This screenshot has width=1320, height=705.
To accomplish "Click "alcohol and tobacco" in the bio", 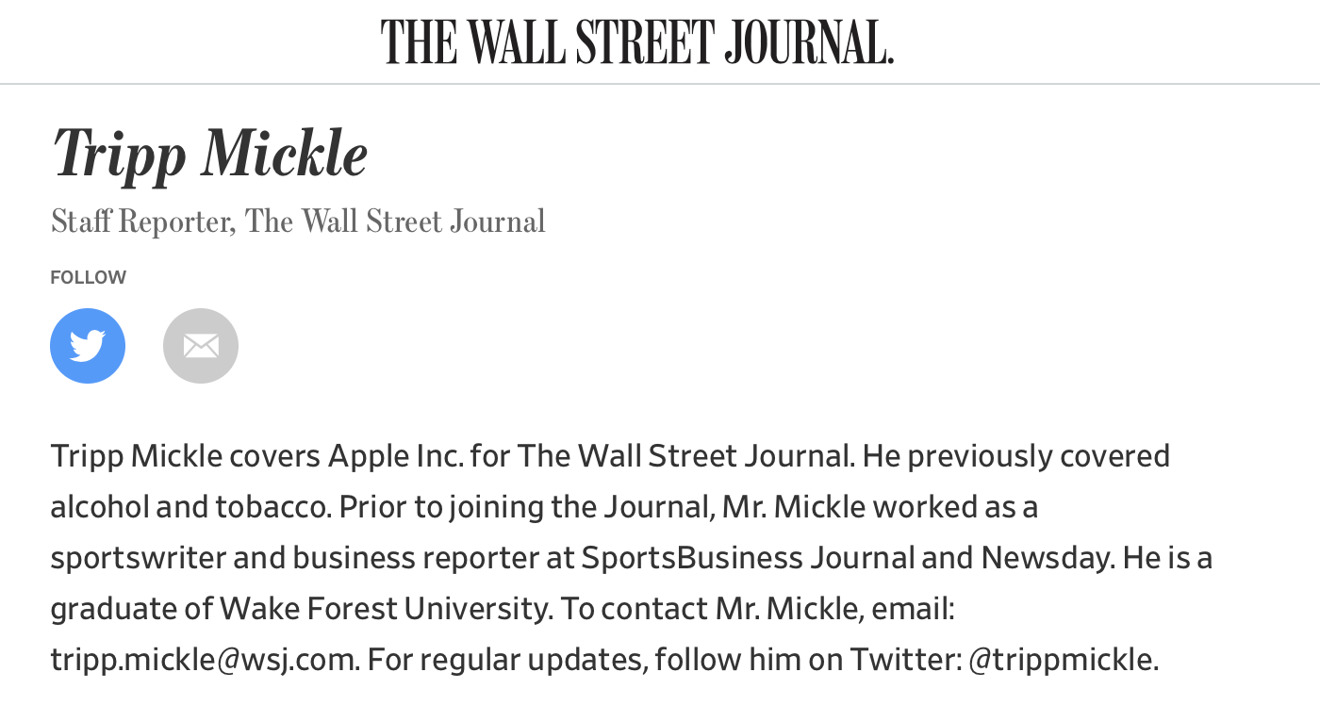I will [x=190, y=507].
